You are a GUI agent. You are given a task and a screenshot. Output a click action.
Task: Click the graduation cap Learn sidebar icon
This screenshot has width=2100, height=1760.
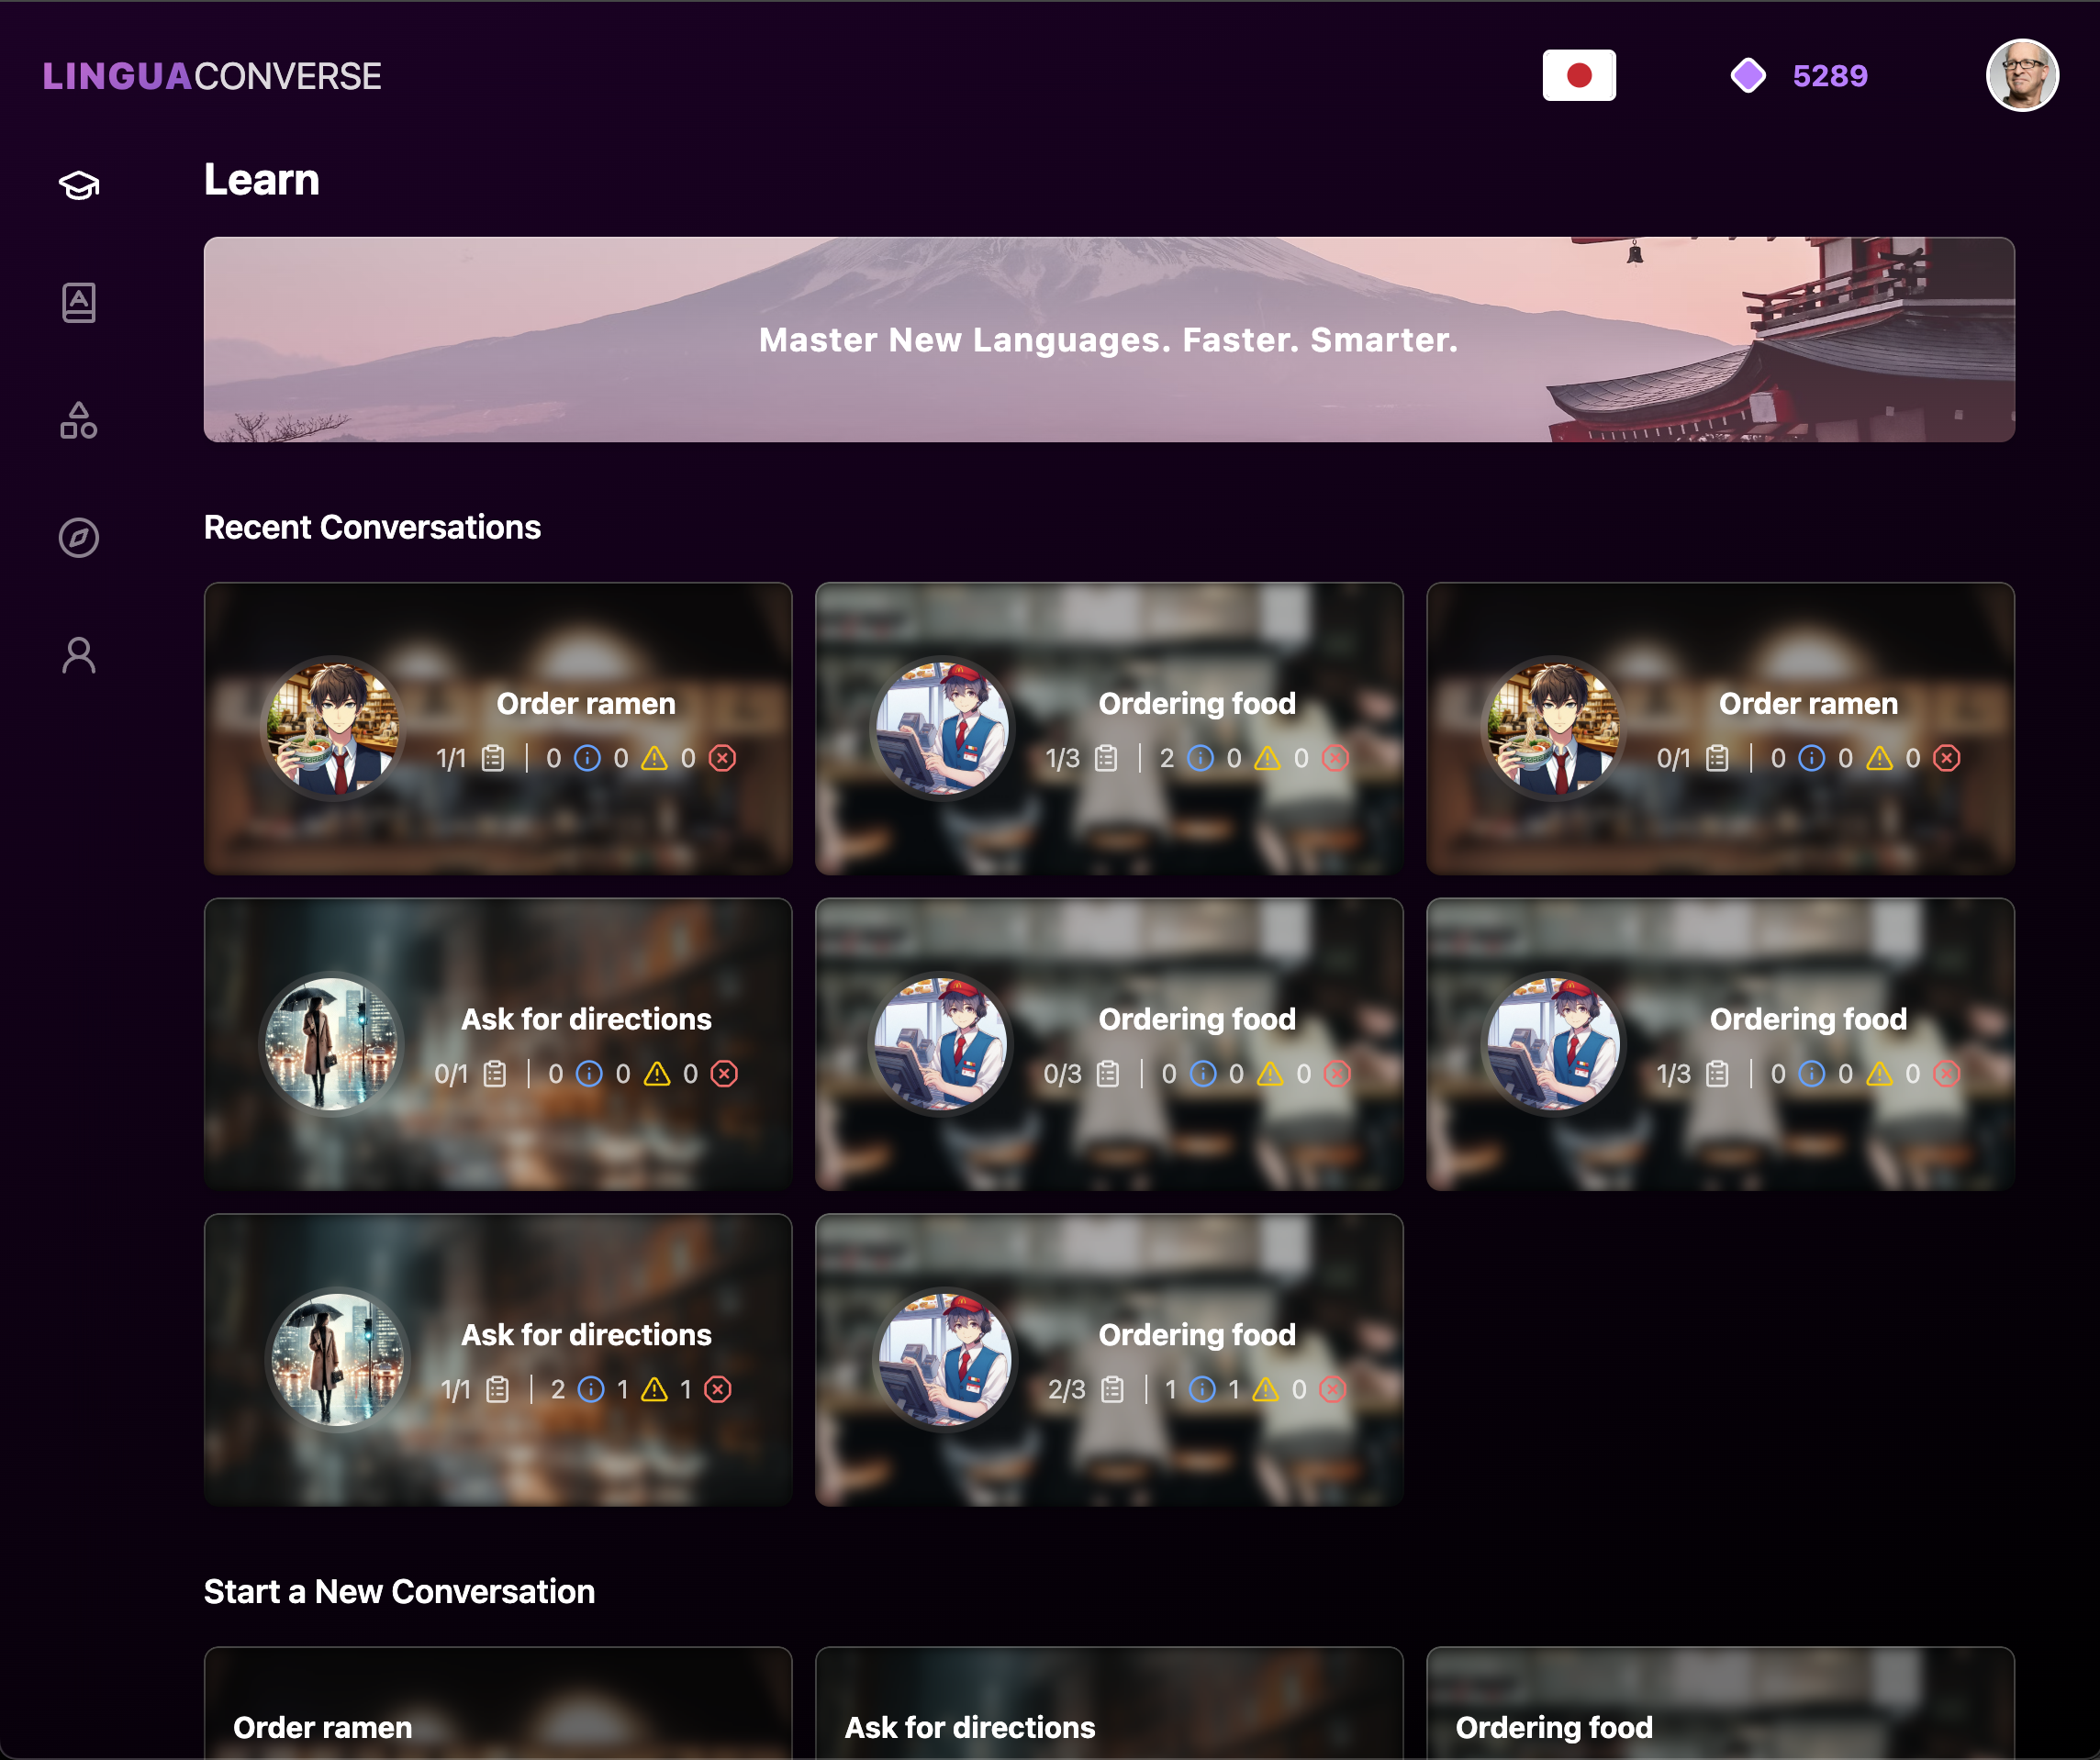[x=79, y=185]
